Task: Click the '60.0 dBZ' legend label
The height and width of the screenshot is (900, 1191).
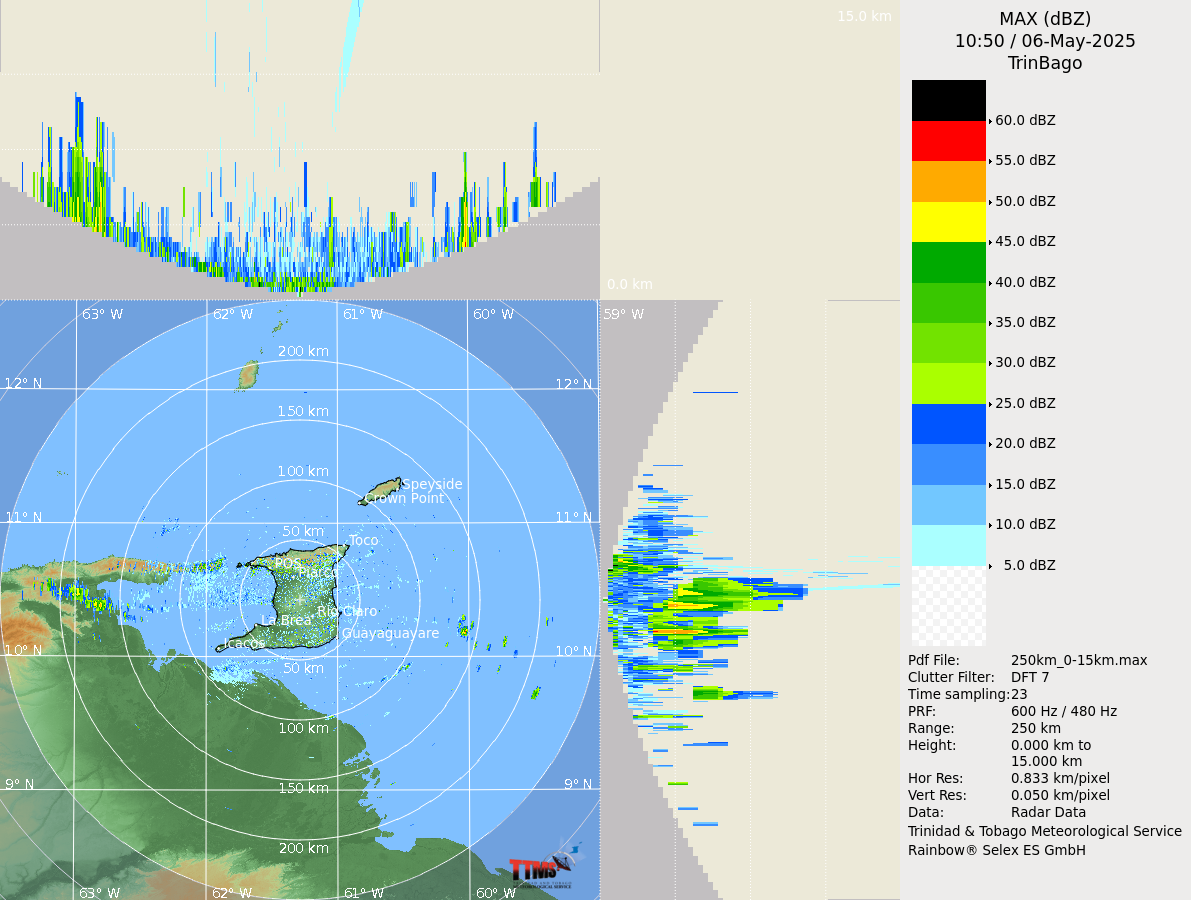Action: (1025, 120)
